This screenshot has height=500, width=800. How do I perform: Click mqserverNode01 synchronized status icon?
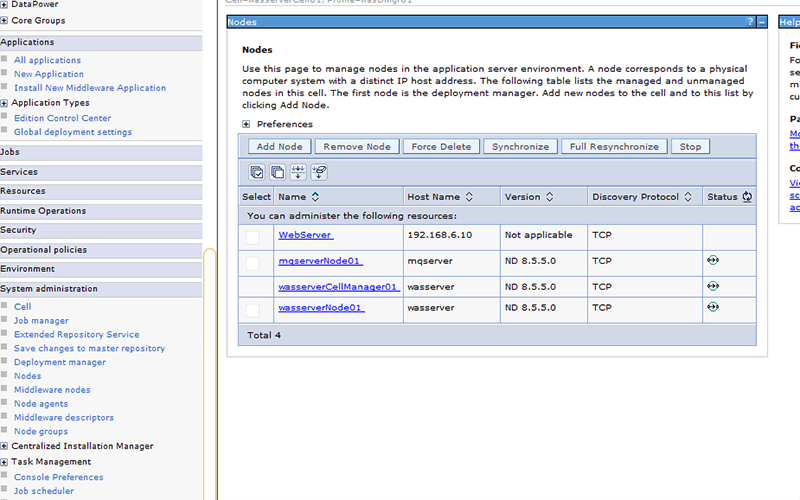point(713,260)
